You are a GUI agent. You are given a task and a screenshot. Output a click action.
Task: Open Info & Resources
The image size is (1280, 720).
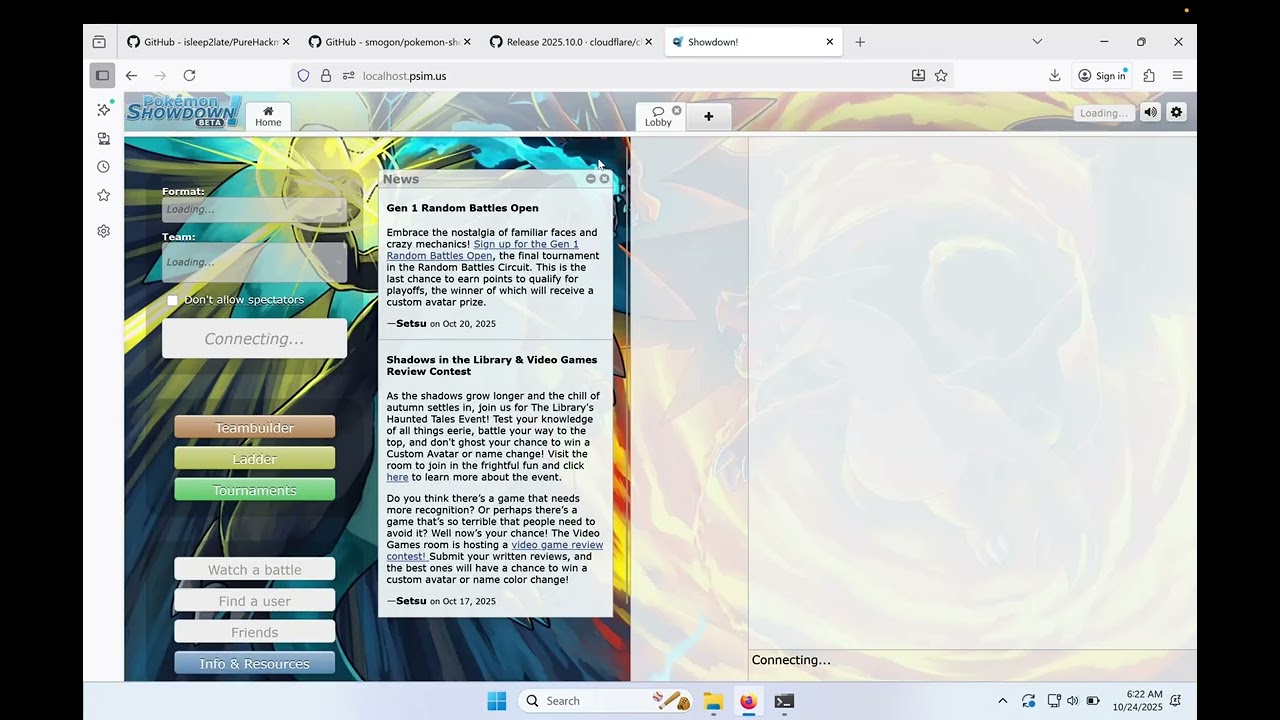click(x=254, y=664)
